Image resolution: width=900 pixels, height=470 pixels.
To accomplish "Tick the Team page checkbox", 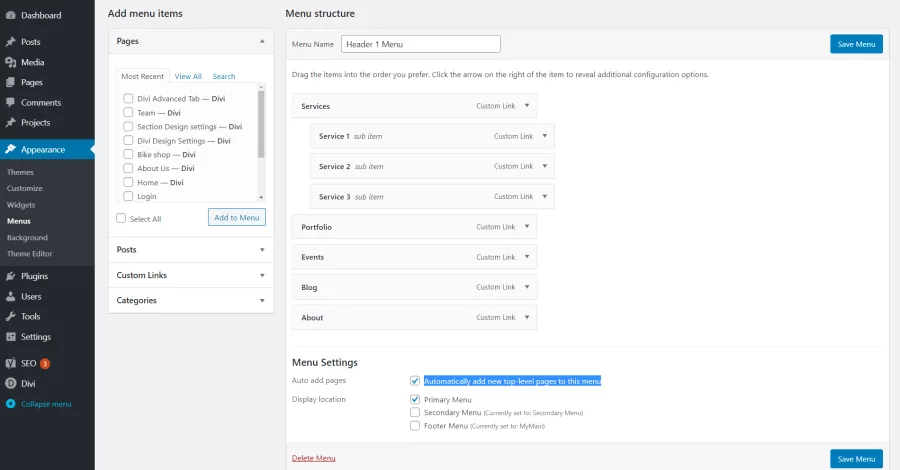I will 128,112.
